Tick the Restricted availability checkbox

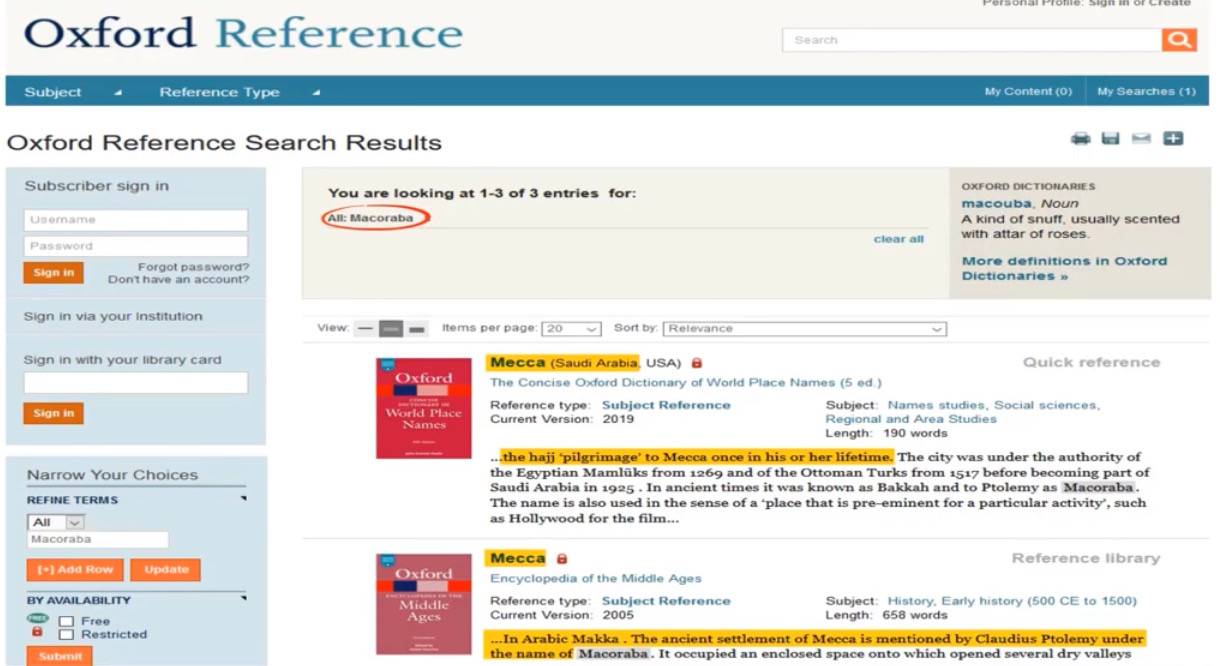(66, 634)
